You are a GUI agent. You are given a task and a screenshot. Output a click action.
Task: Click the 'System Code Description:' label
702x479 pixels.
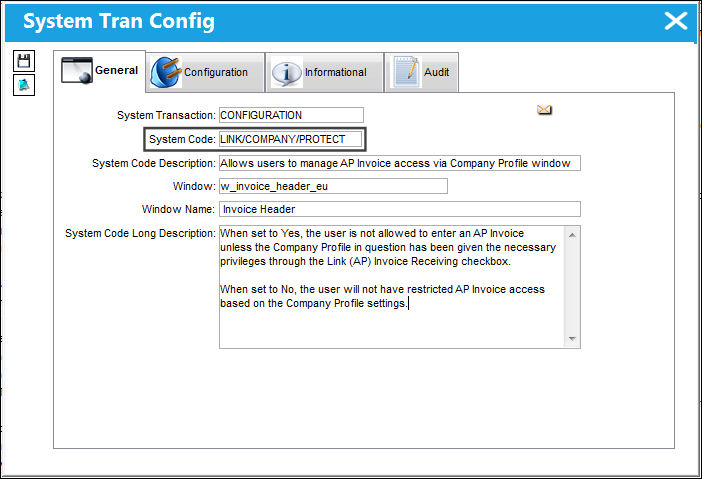154,163
